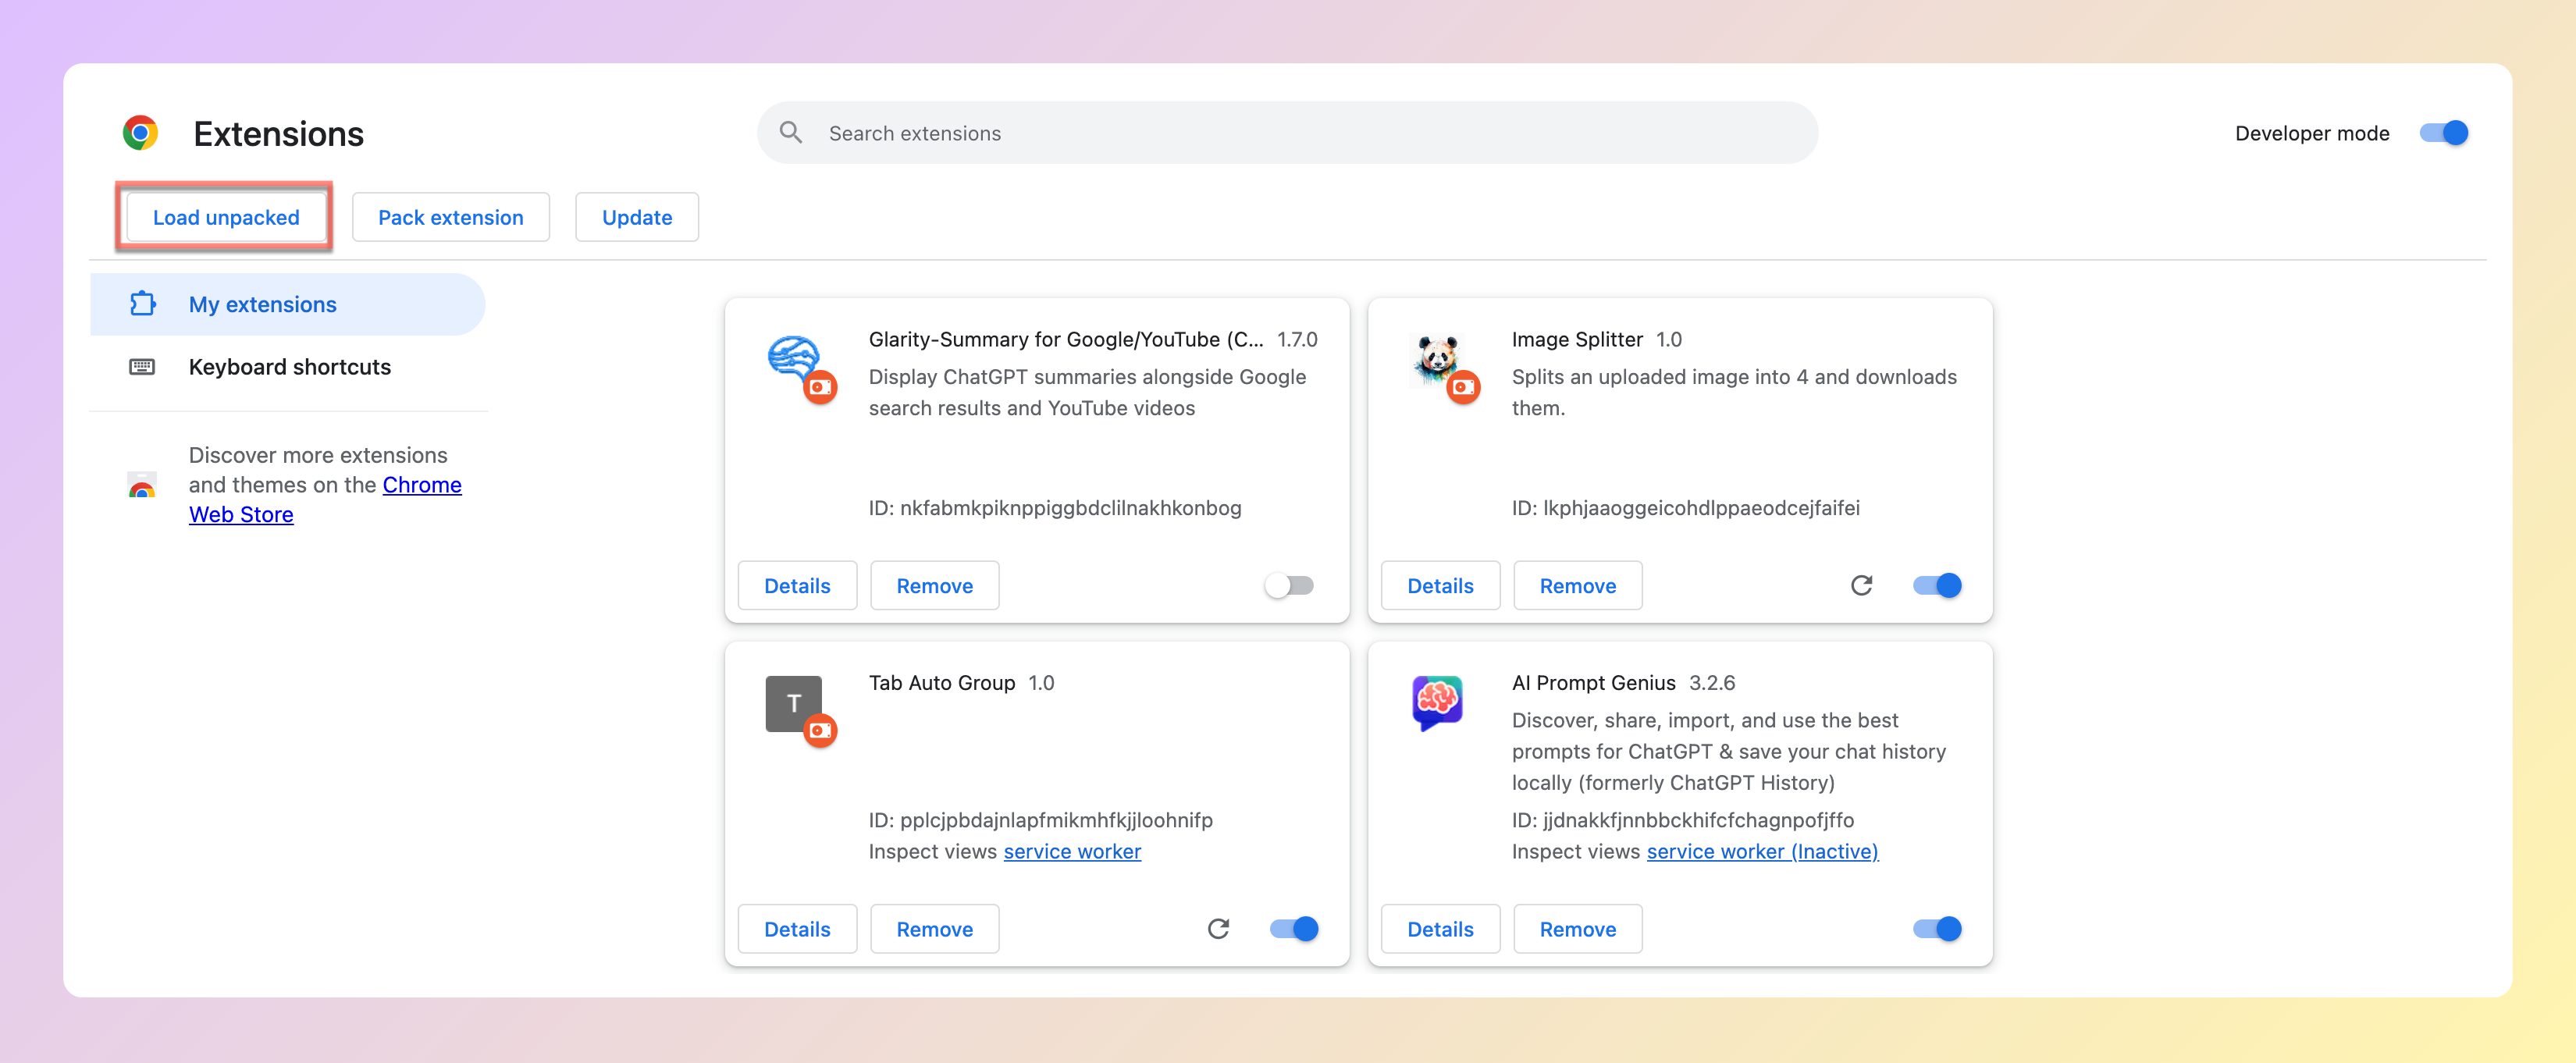Click version 1.7.0 on Glarity card
This screenshot has height=1063, width=2576.
coord(1297,340)
